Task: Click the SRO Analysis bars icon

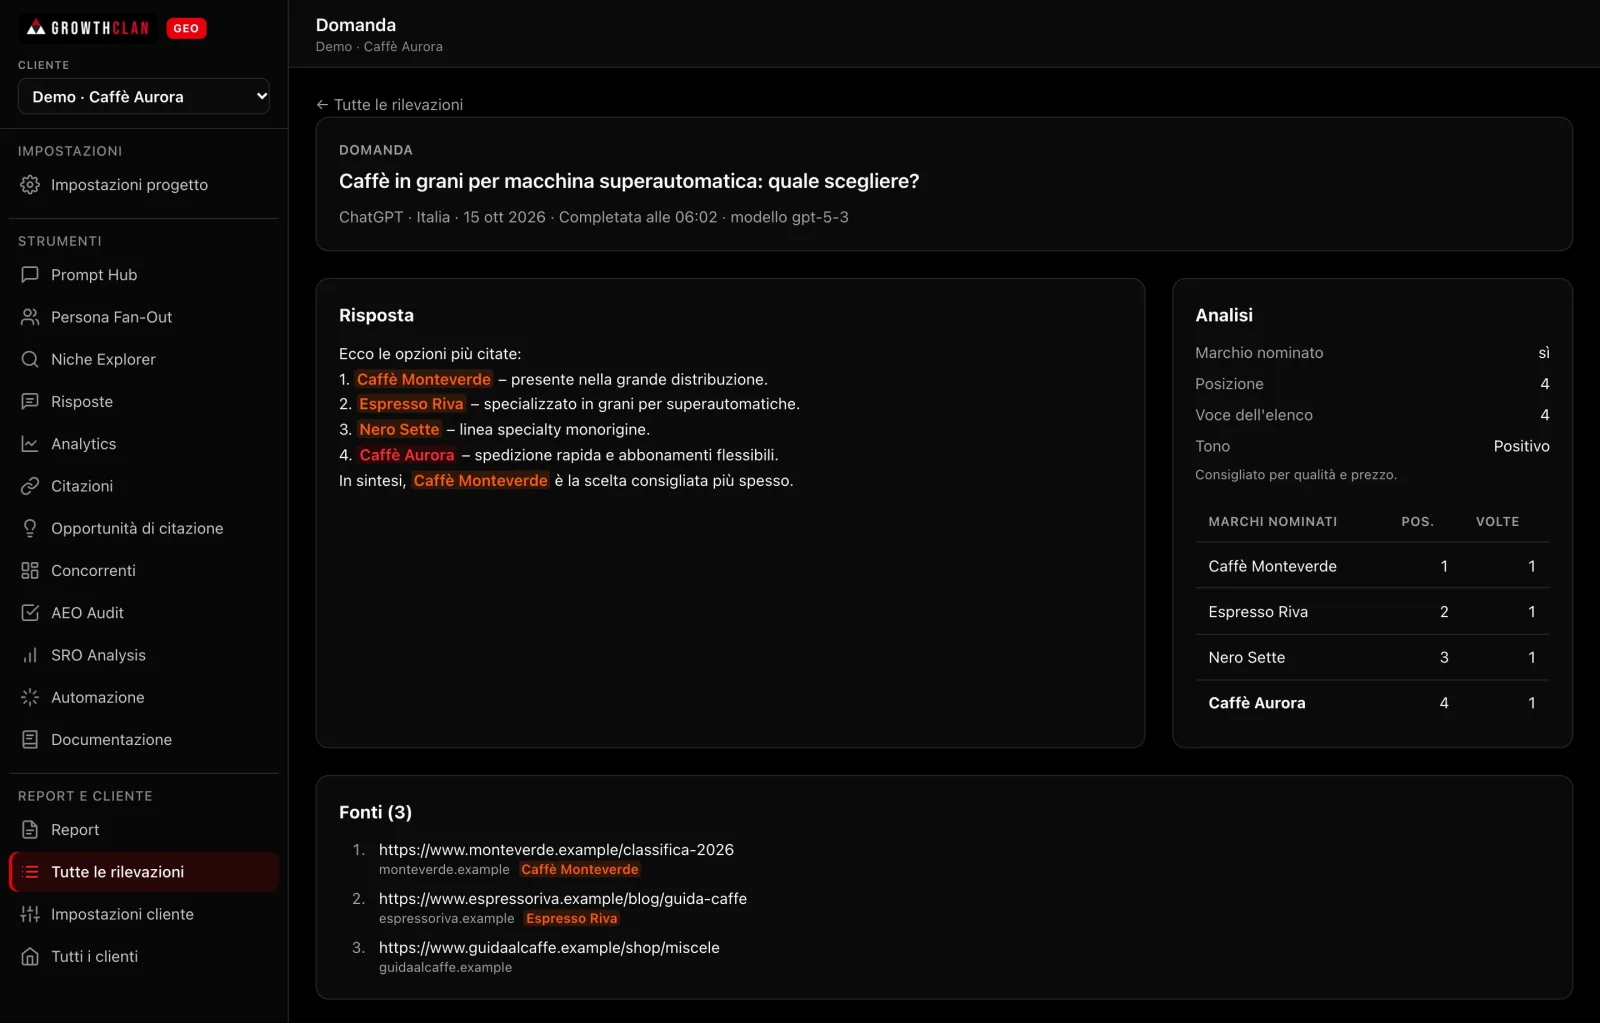Action: coord(30,655)
